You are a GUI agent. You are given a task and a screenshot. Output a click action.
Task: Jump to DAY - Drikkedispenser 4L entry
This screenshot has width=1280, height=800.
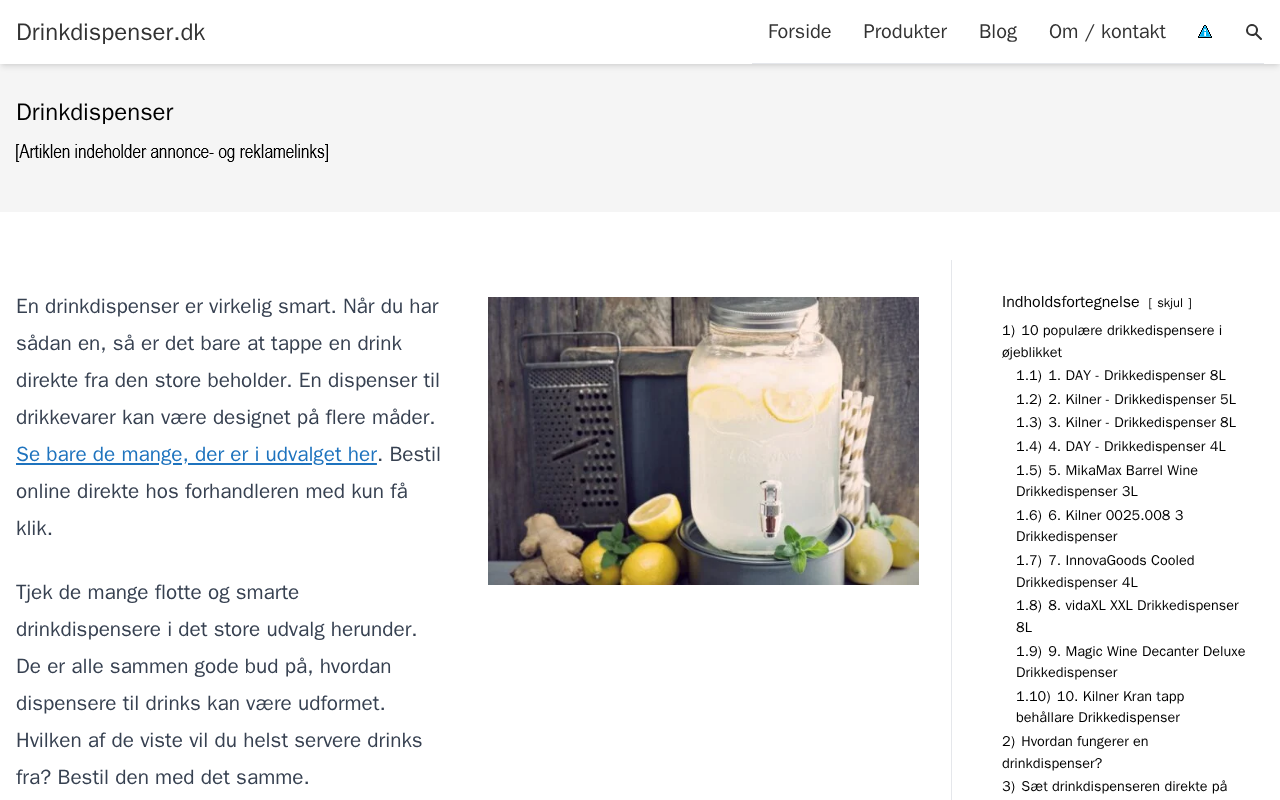(x=1121, y=447)
